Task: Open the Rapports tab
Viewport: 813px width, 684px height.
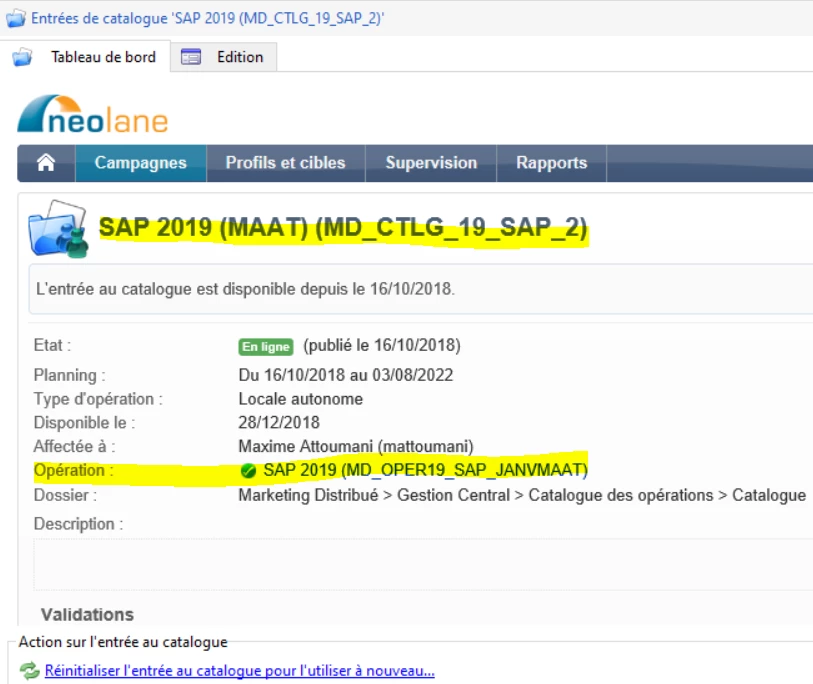Action: coord(551,163)
